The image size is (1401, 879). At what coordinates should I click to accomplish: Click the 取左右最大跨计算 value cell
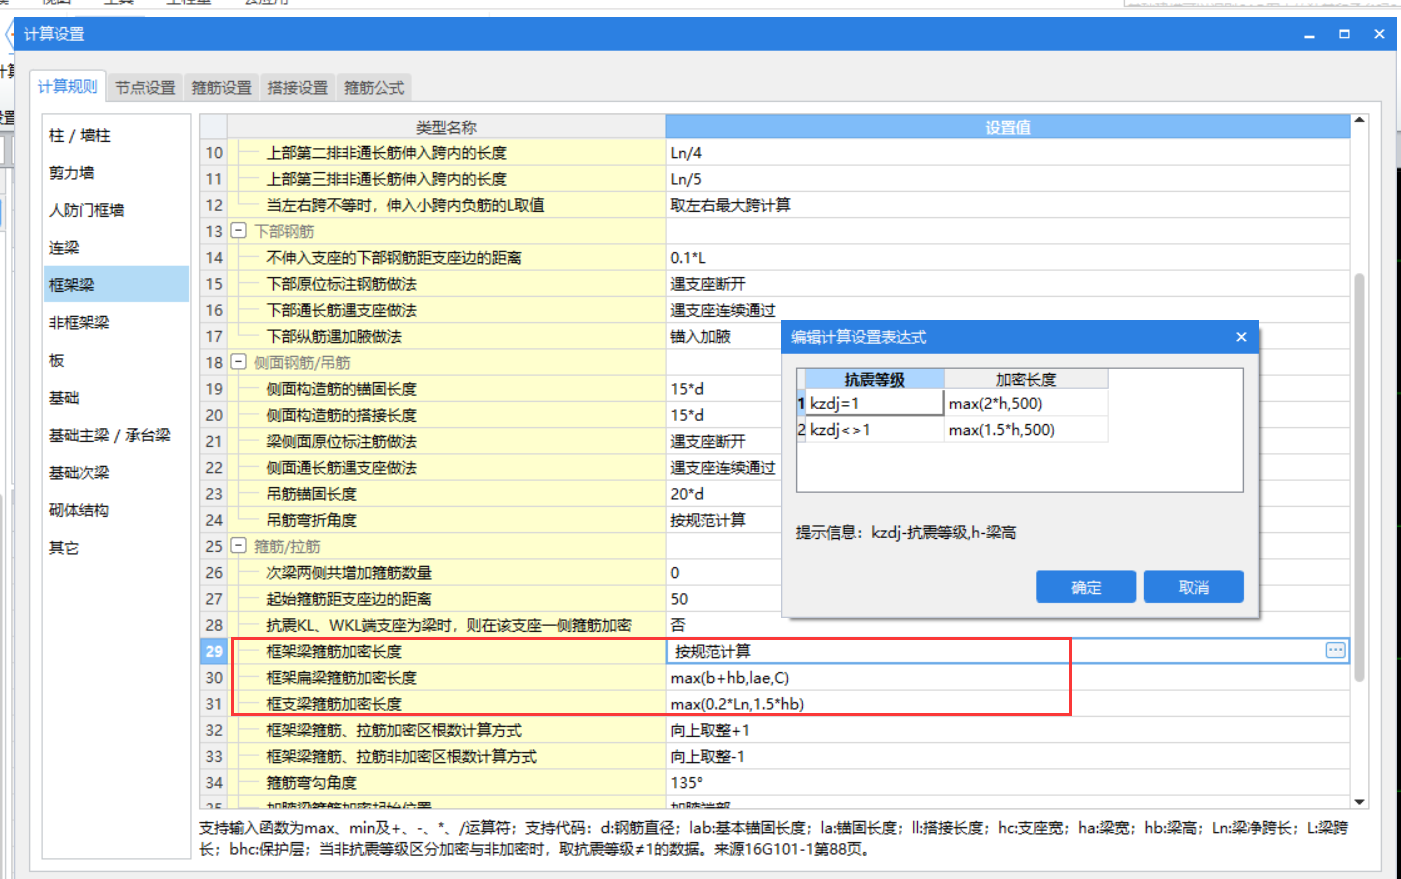pos(1008,205)
